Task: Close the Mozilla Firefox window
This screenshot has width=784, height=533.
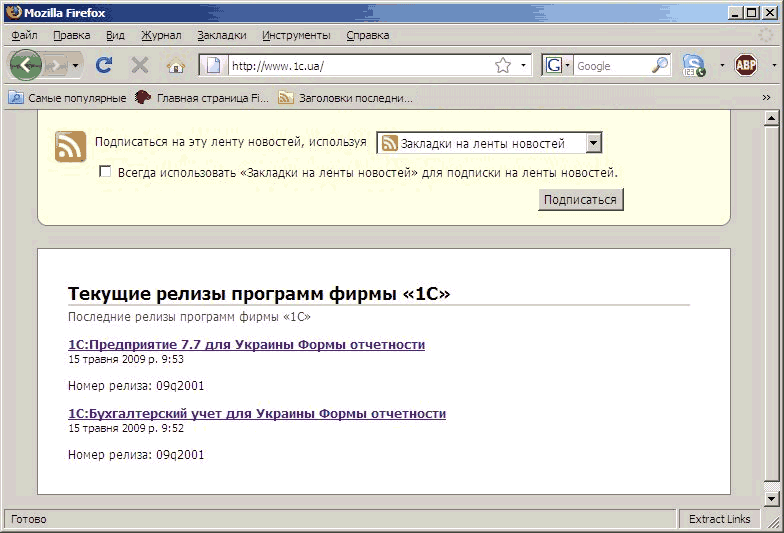Action: click(770, 12)
